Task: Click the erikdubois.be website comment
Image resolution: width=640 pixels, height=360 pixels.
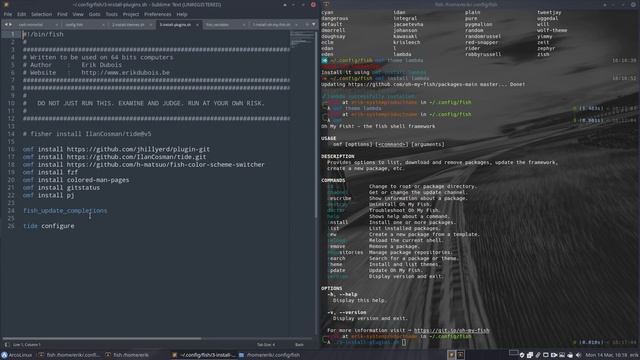Action: click(96, 73)
